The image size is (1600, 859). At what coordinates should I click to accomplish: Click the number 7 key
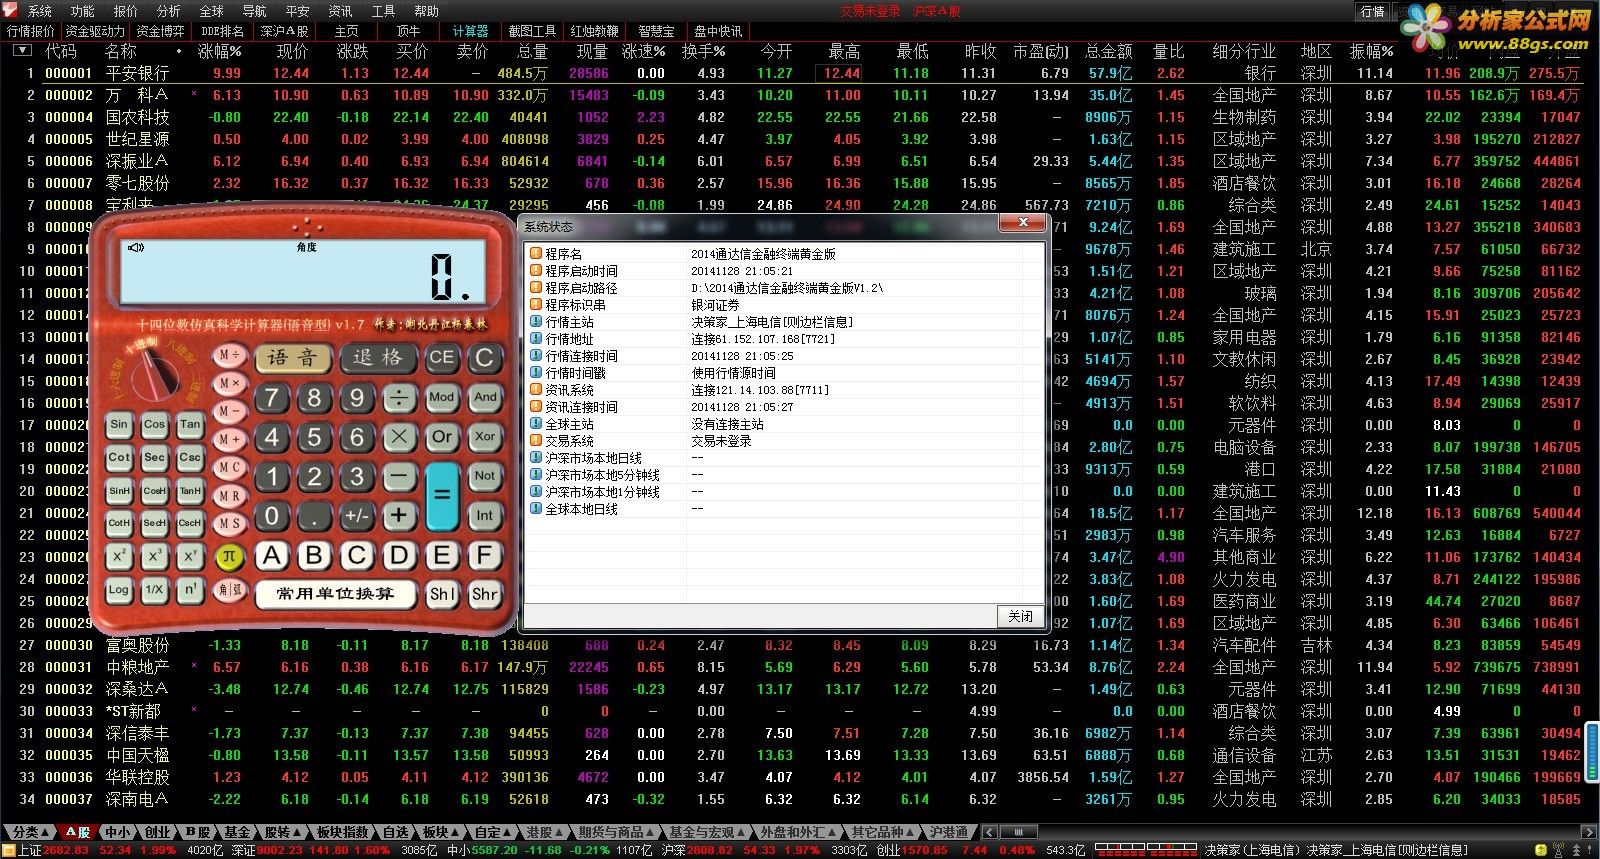pyautogui.click(x=272, y=398)
